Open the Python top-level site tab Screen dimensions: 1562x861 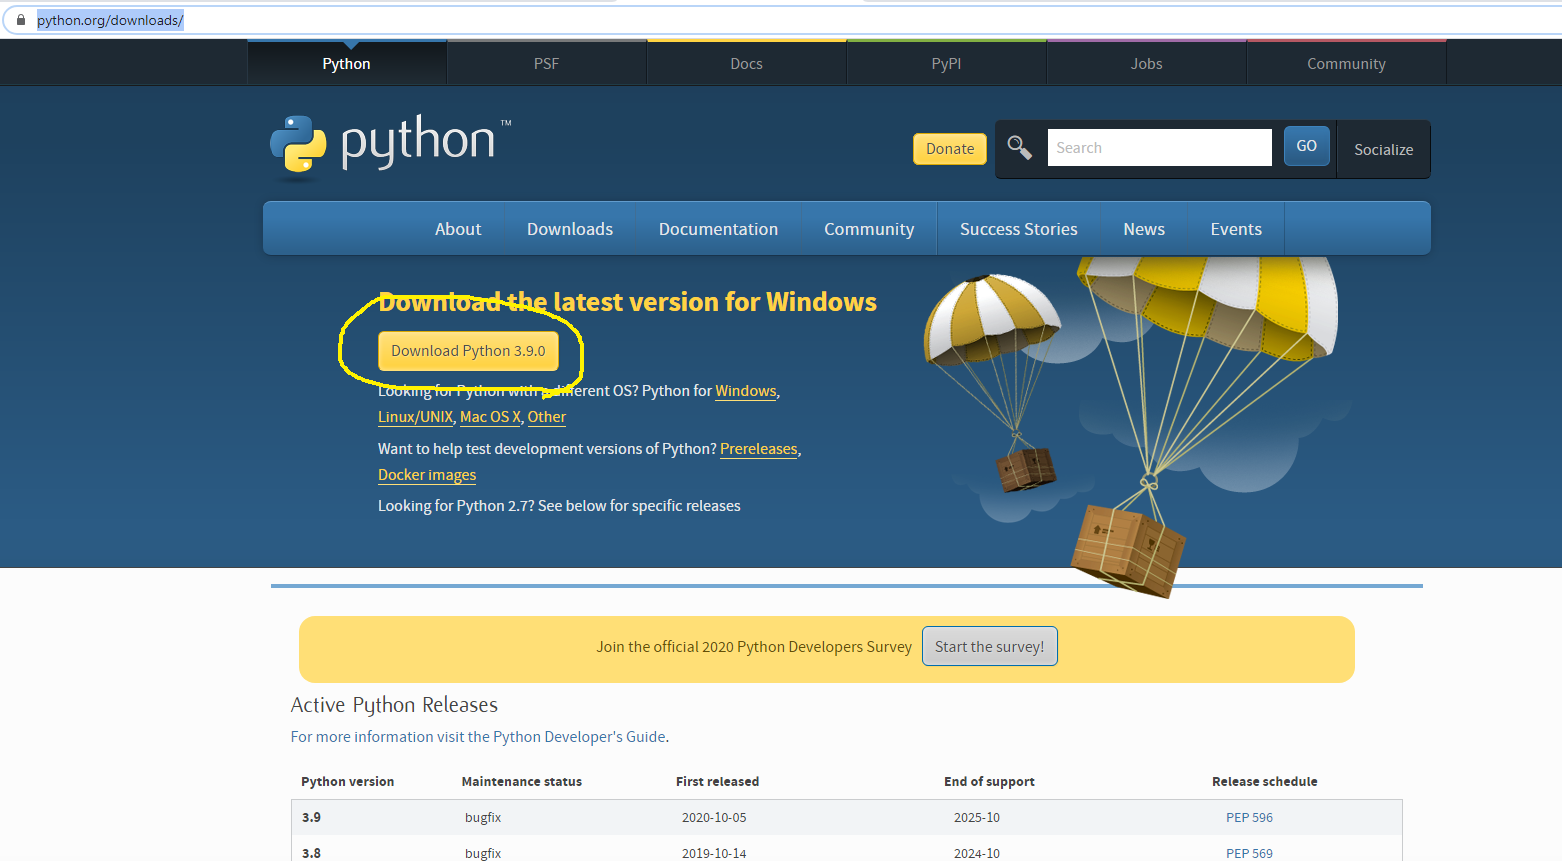click(x=346, y=63)
